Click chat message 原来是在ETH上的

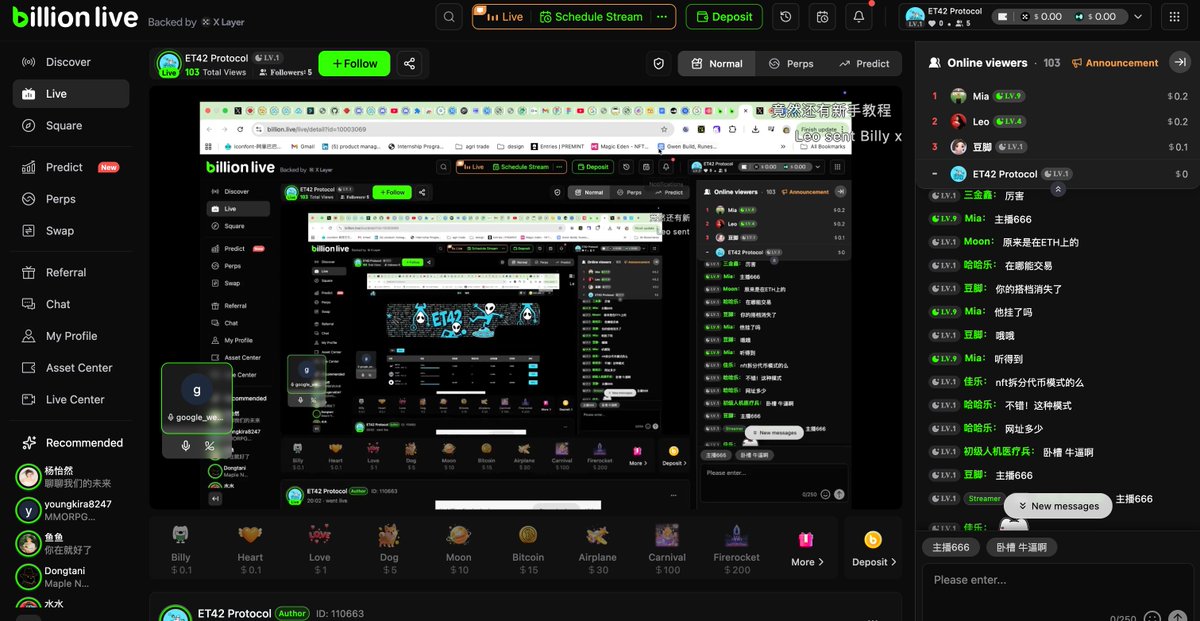[1041, 242]
